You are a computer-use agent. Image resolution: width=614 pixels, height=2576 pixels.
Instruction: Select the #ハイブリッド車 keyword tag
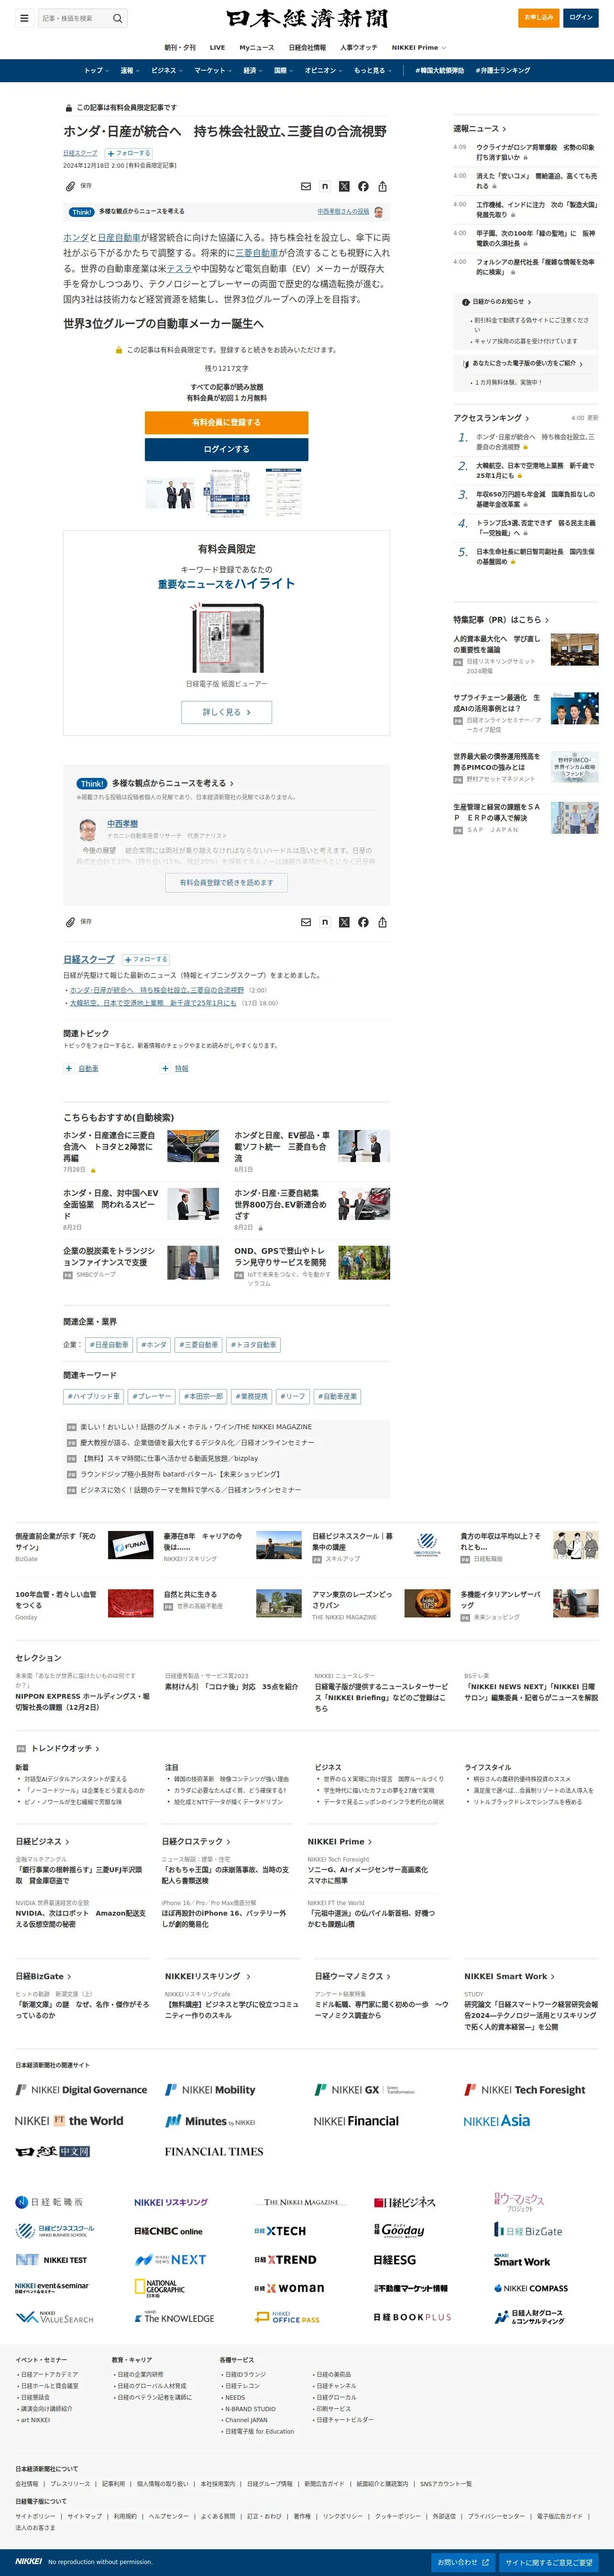coord(94,1396)
